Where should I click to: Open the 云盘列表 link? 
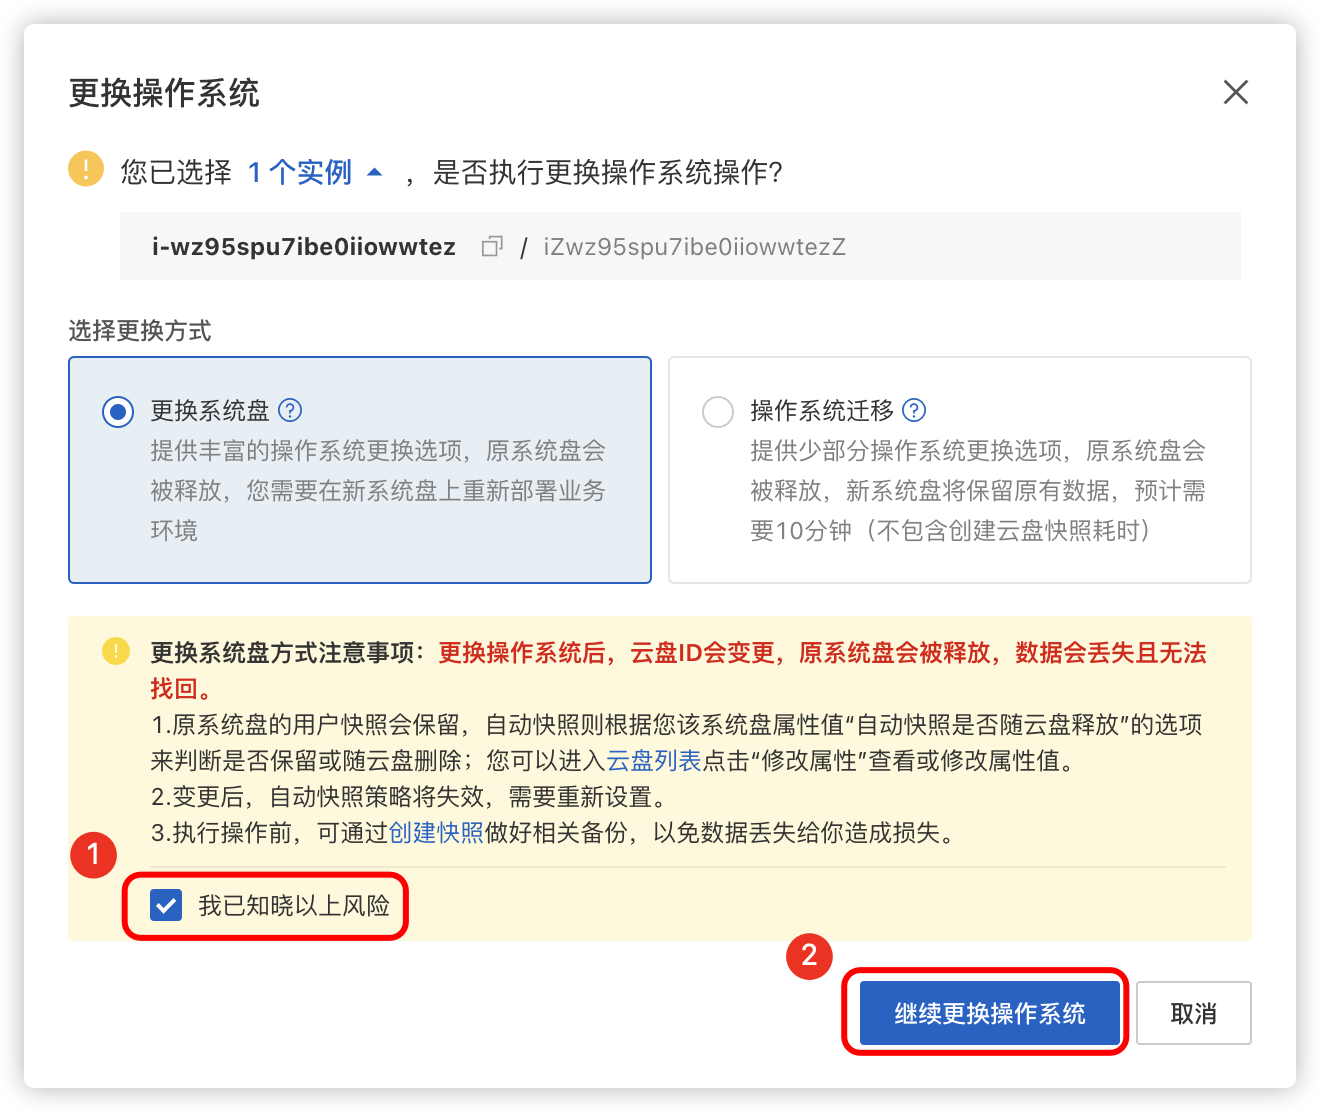(x=654, y=761)
